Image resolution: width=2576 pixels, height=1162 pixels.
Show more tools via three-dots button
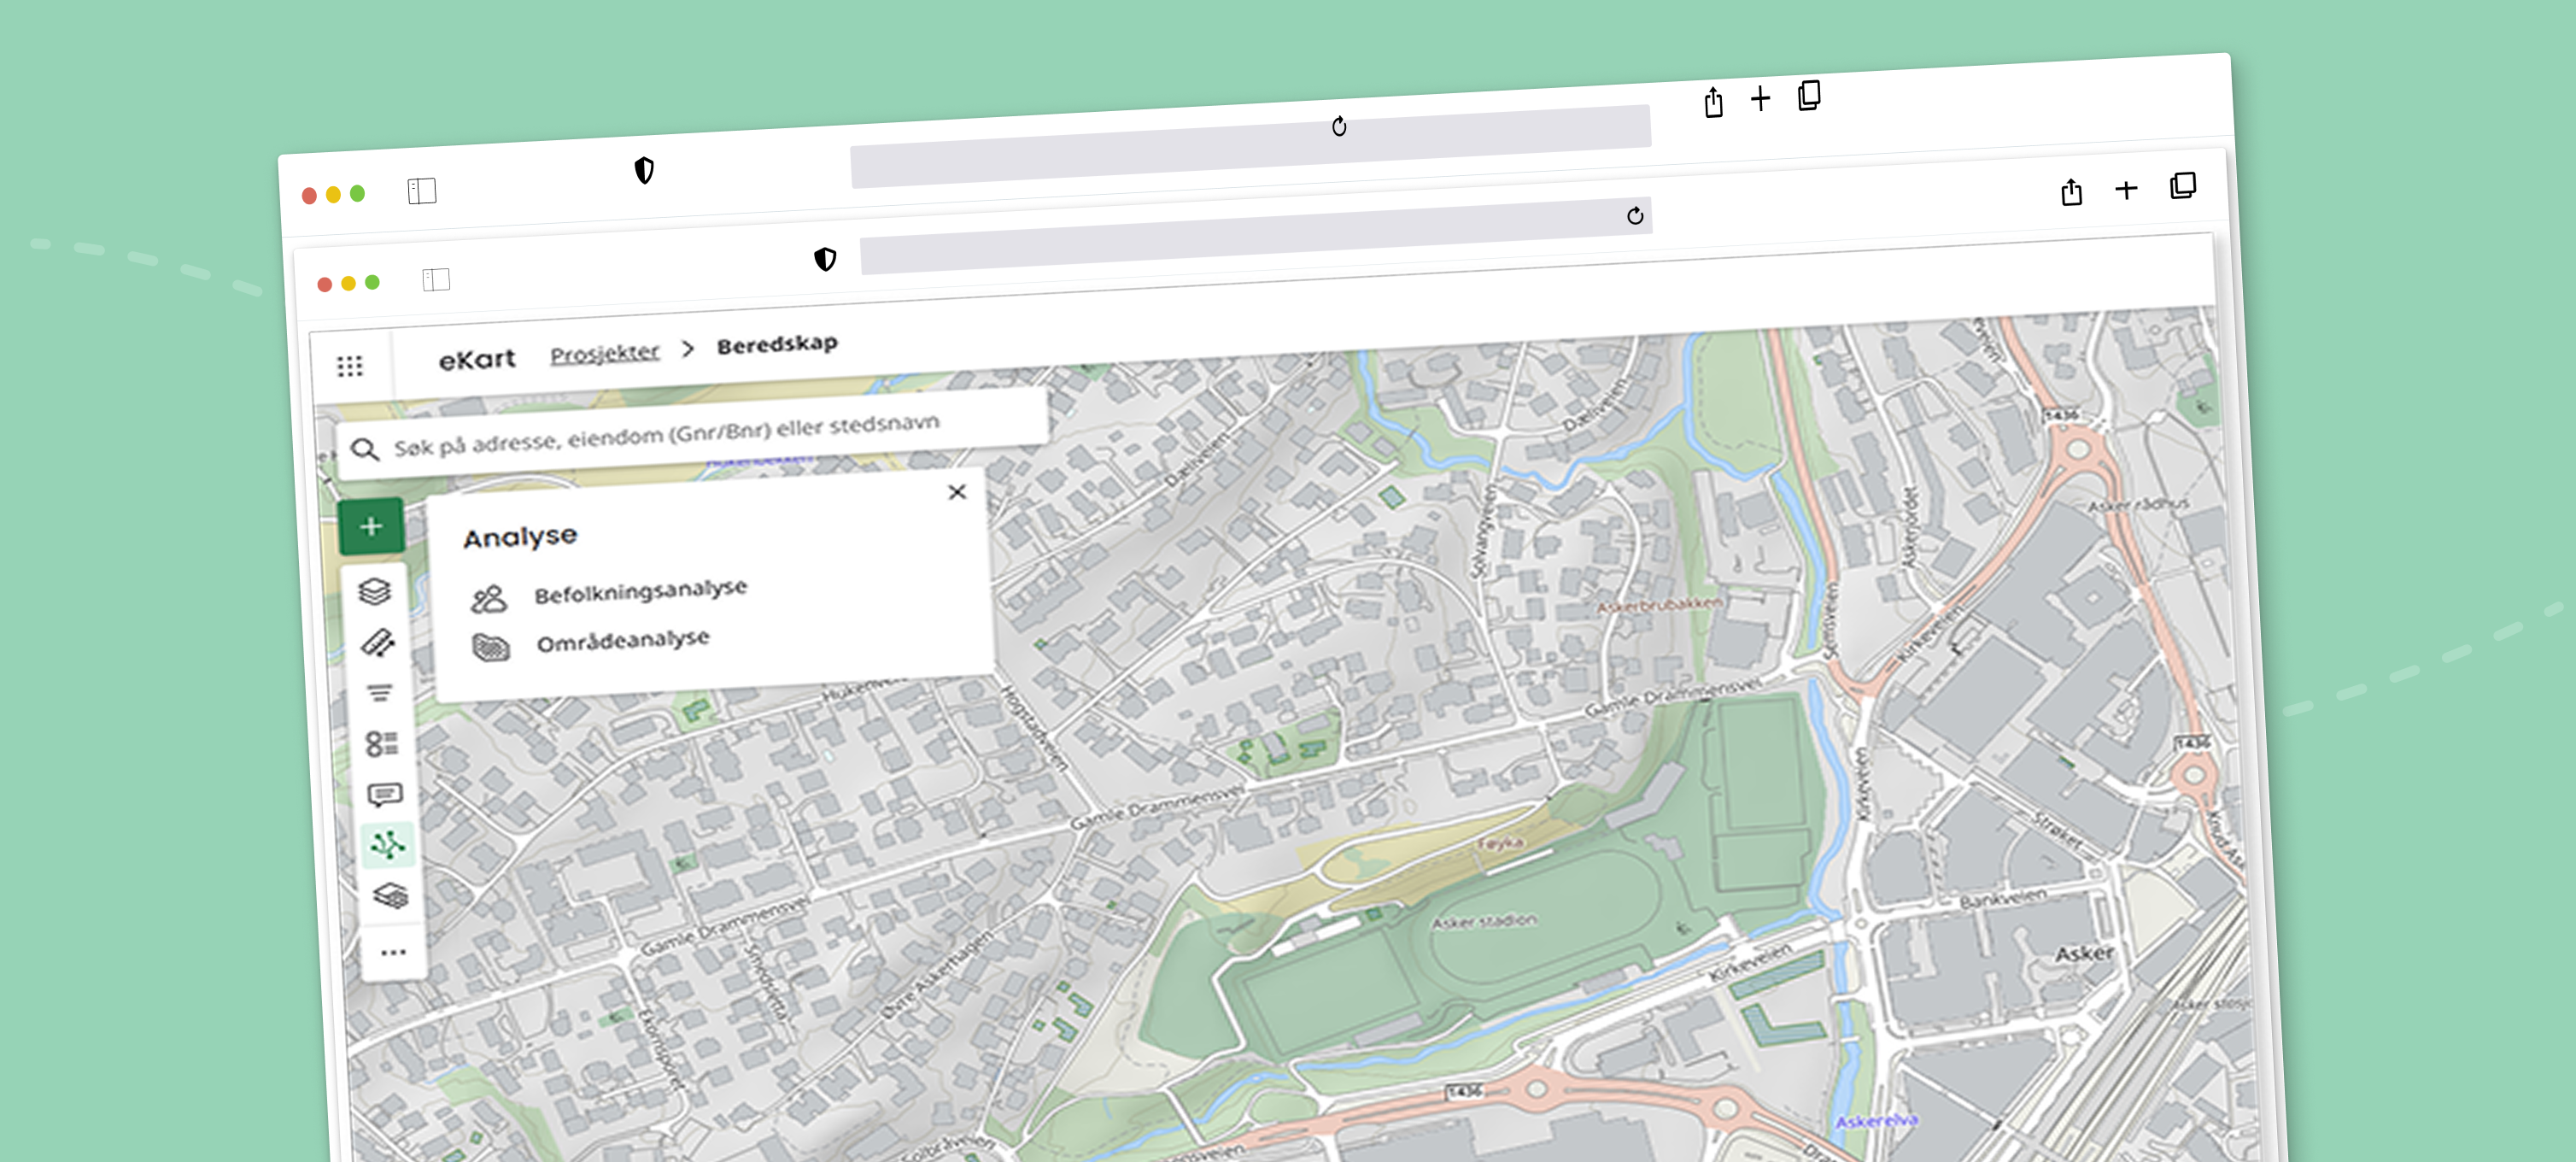tap(394, 952)
